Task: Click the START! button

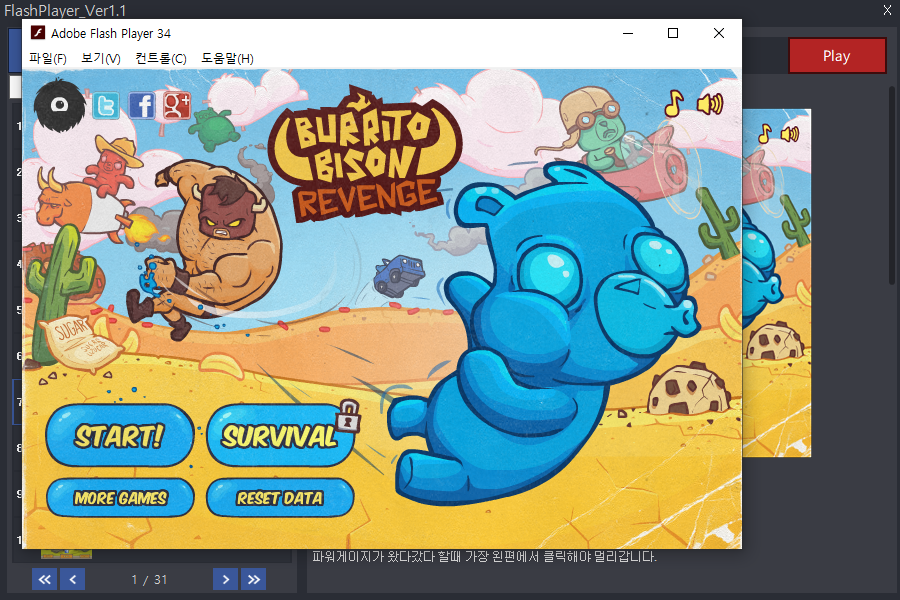Action: (x=119, y=436)
